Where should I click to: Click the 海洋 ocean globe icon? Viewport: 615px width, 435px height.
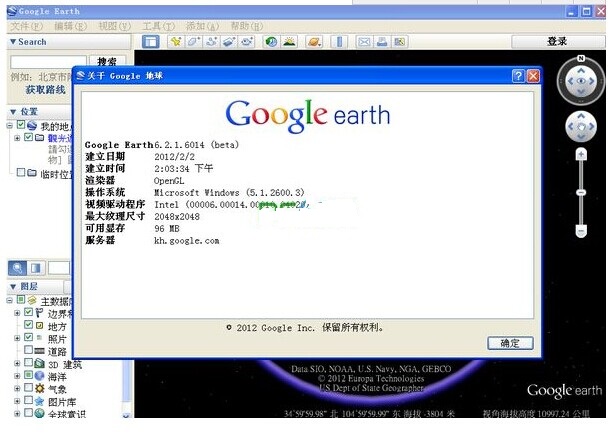(x=39, y=376)
